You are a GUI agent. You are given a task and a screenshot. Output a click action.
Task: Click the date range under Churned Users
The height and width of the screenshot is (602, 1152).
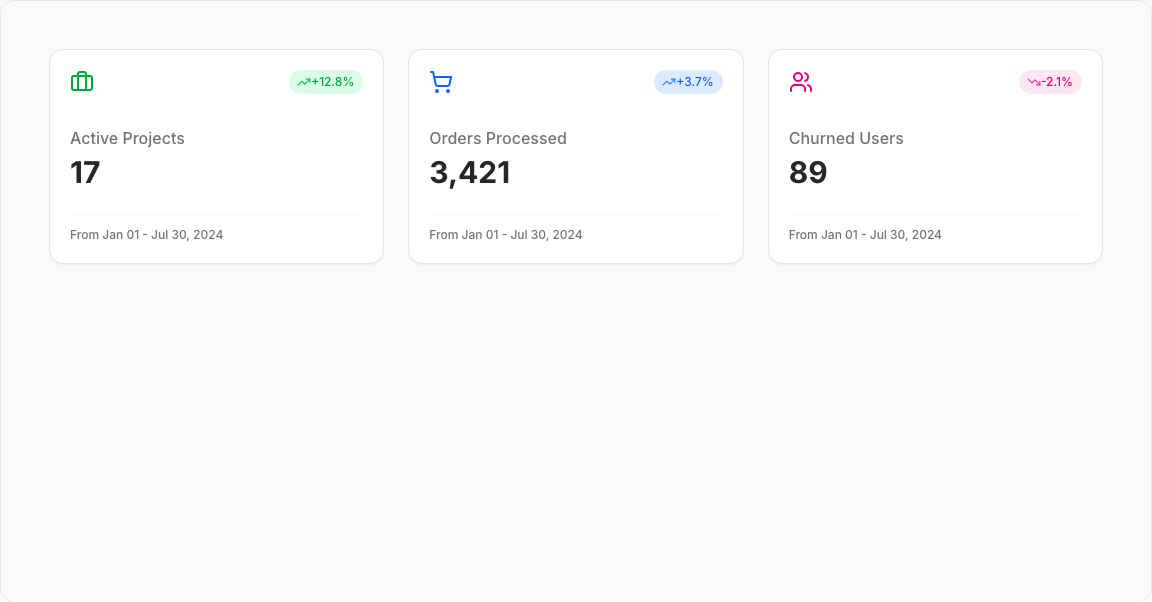[865, 235]
